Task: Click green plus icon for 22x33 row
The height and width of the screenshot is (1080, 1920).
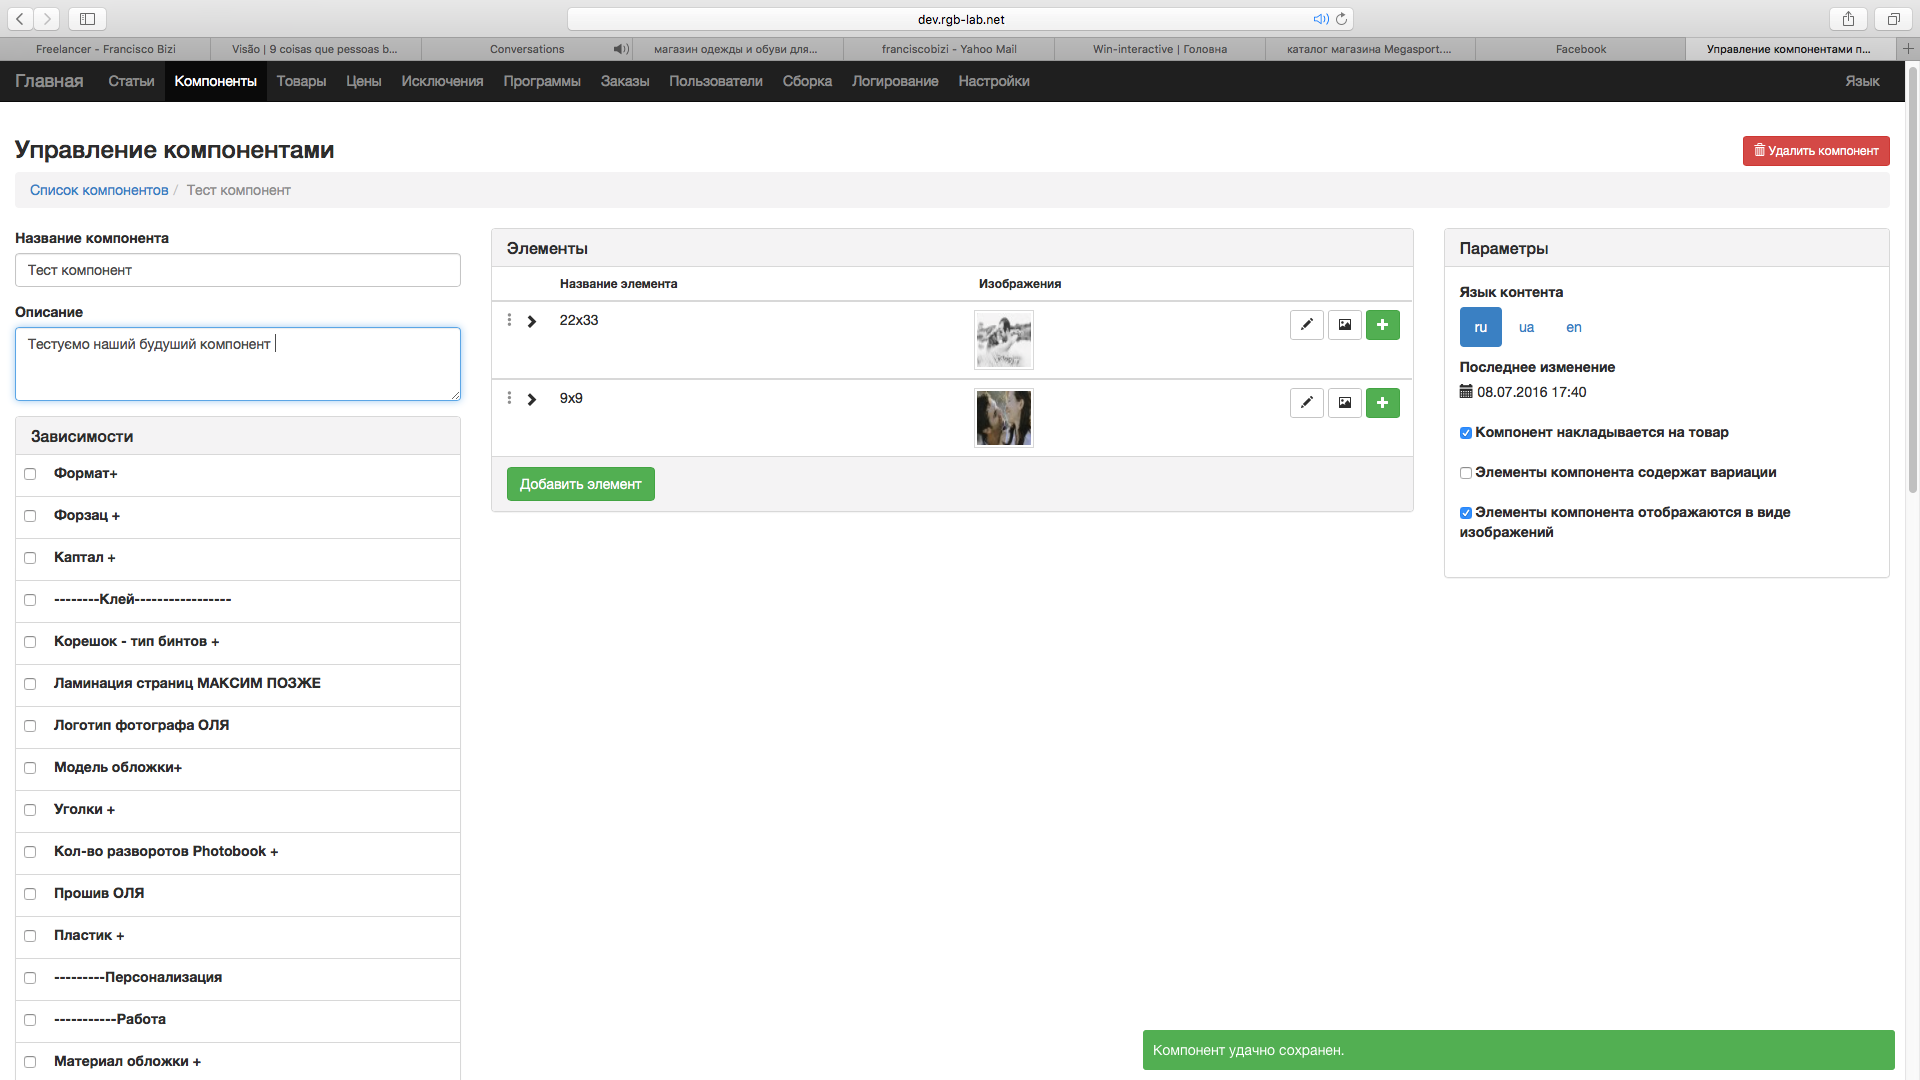Action: [x=1382, y=325]
